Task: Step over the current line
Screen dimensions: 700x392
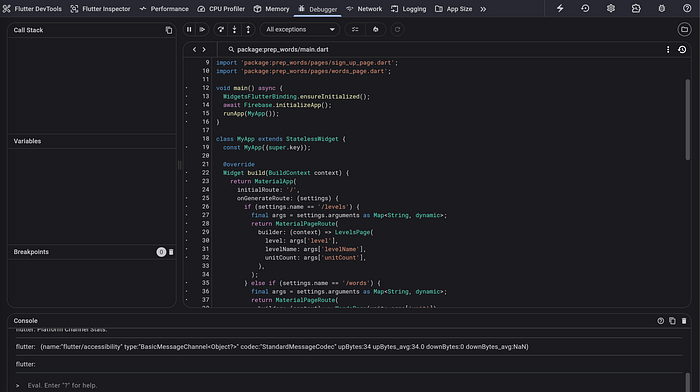Action: [x=221, y=29]
